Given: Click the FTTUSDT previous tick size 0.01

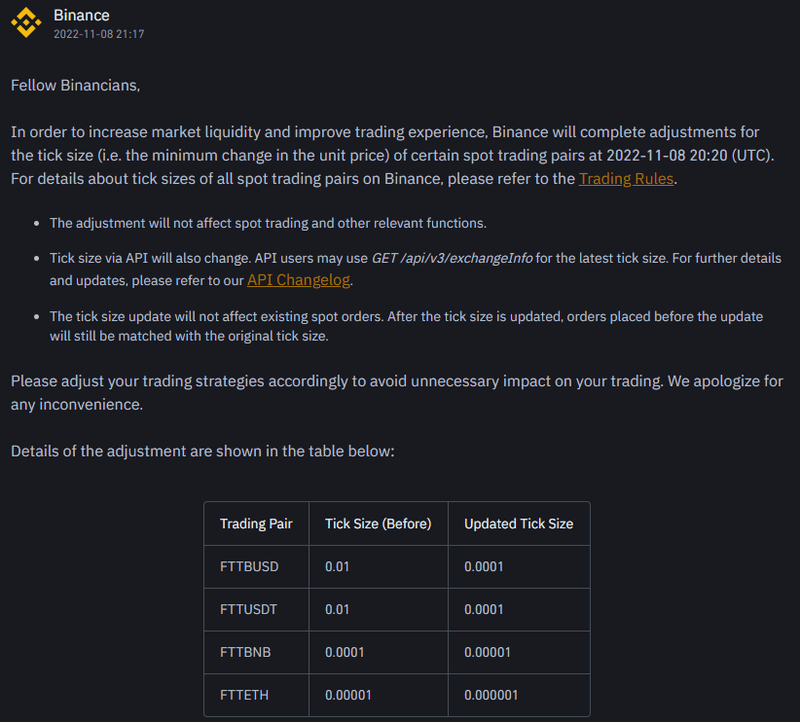Looking at the screenshot, I should click(x=338, y=609).
